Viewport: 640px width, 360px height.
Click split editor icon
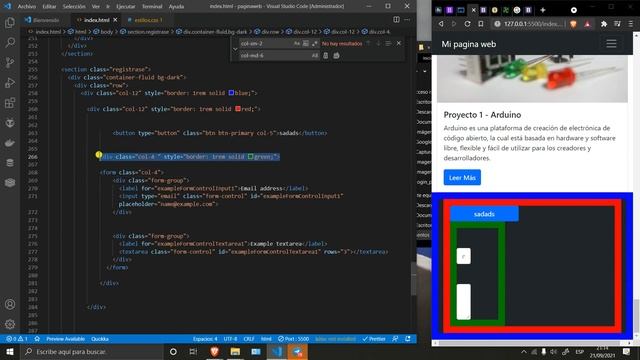point(396,20)
